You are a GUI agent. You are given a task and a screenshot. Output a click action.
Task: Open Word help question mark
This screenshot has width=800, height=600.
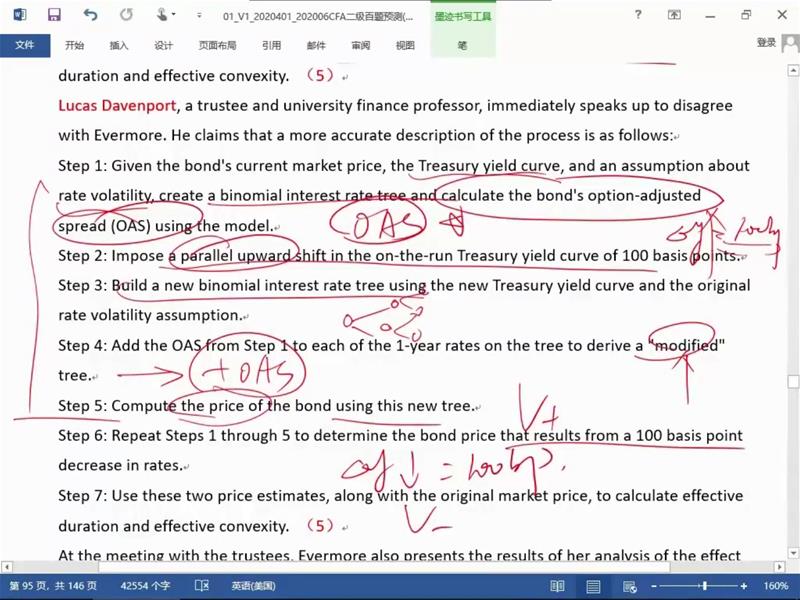[x=638, y=14]
